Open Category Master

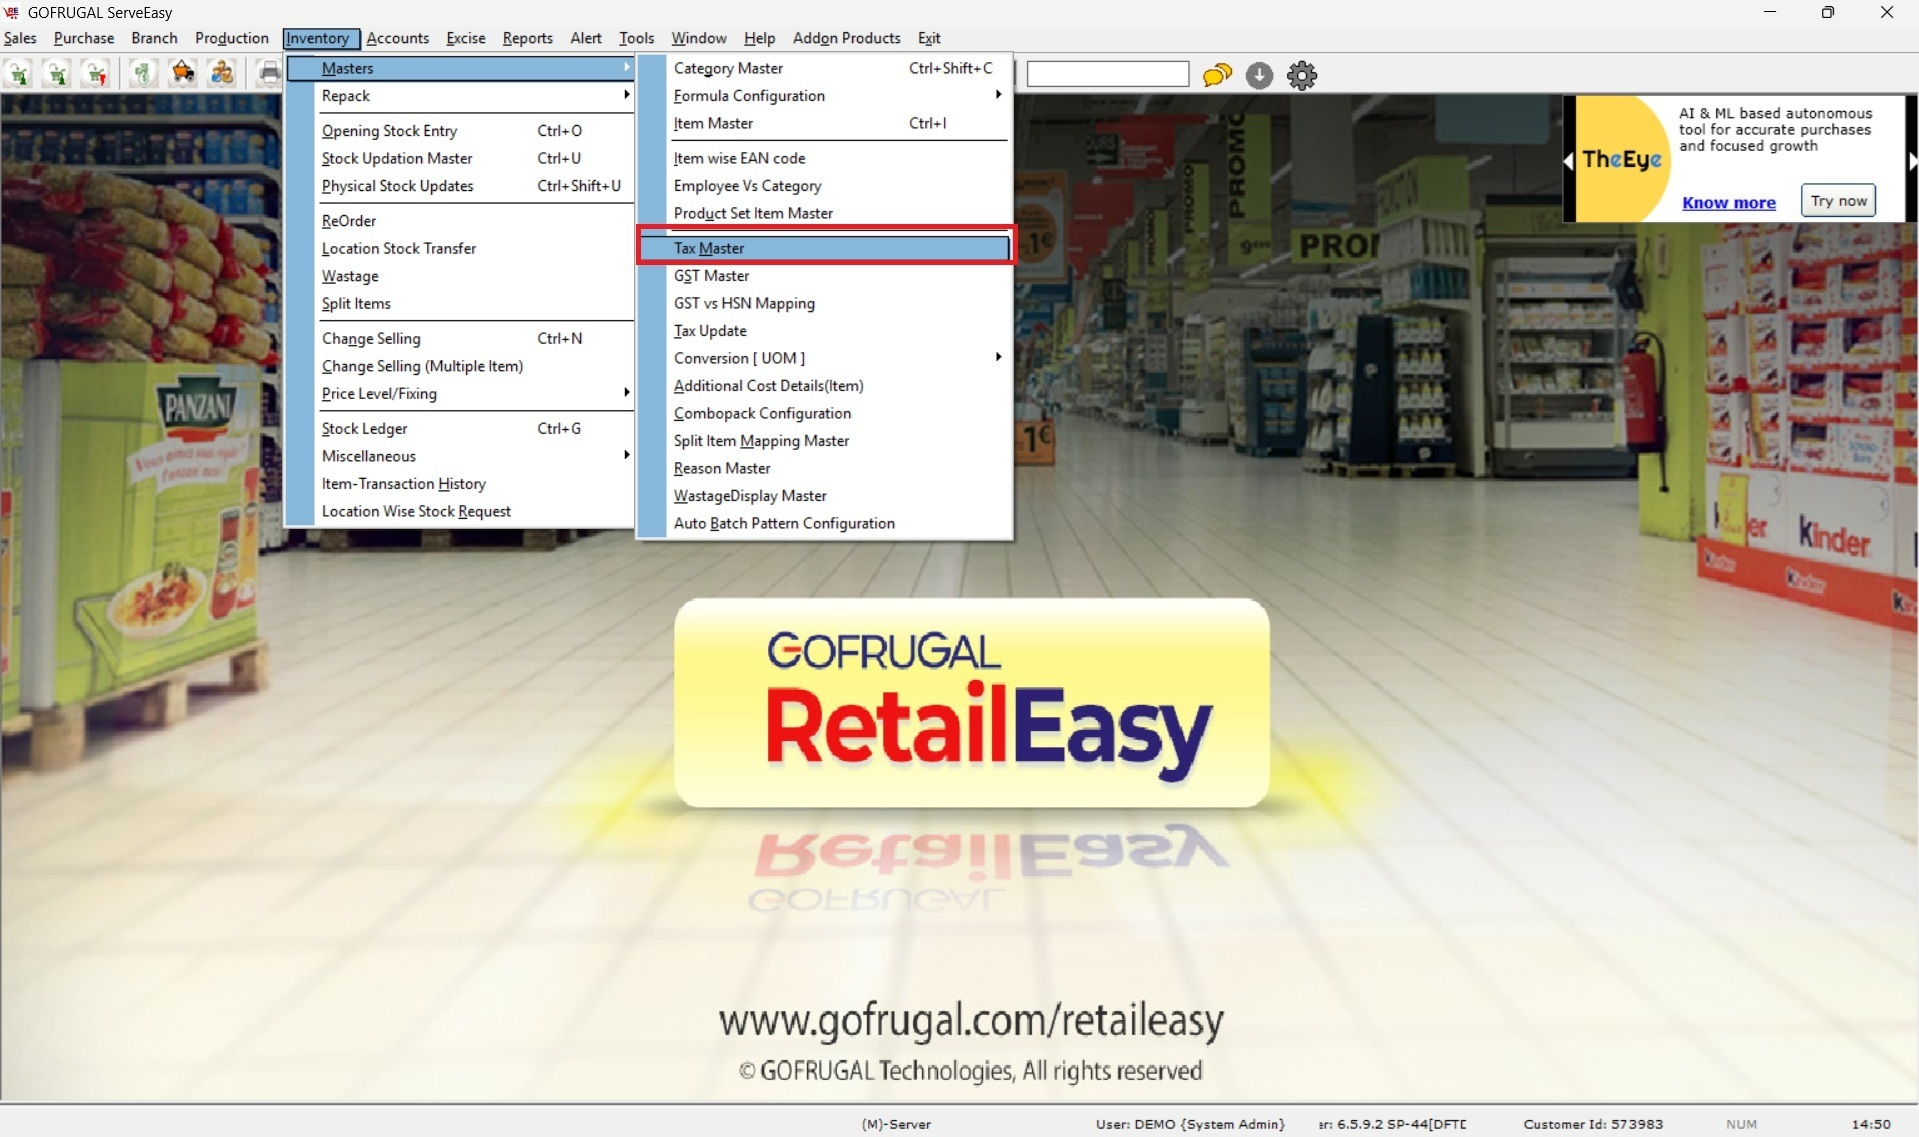click(825, 68)
